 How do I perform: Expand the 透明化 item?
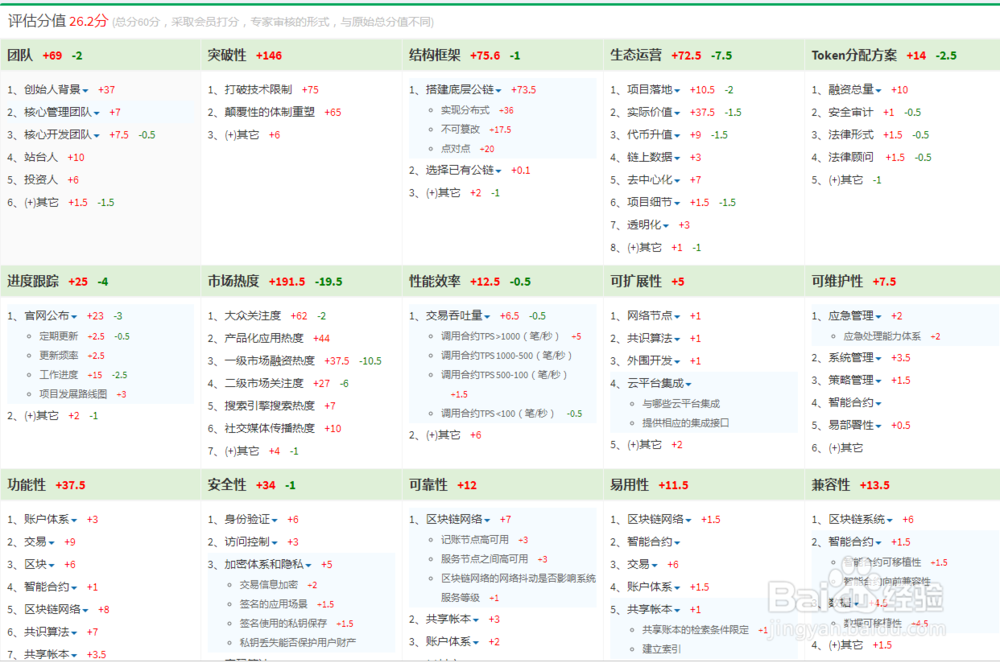tap(666, 226)
